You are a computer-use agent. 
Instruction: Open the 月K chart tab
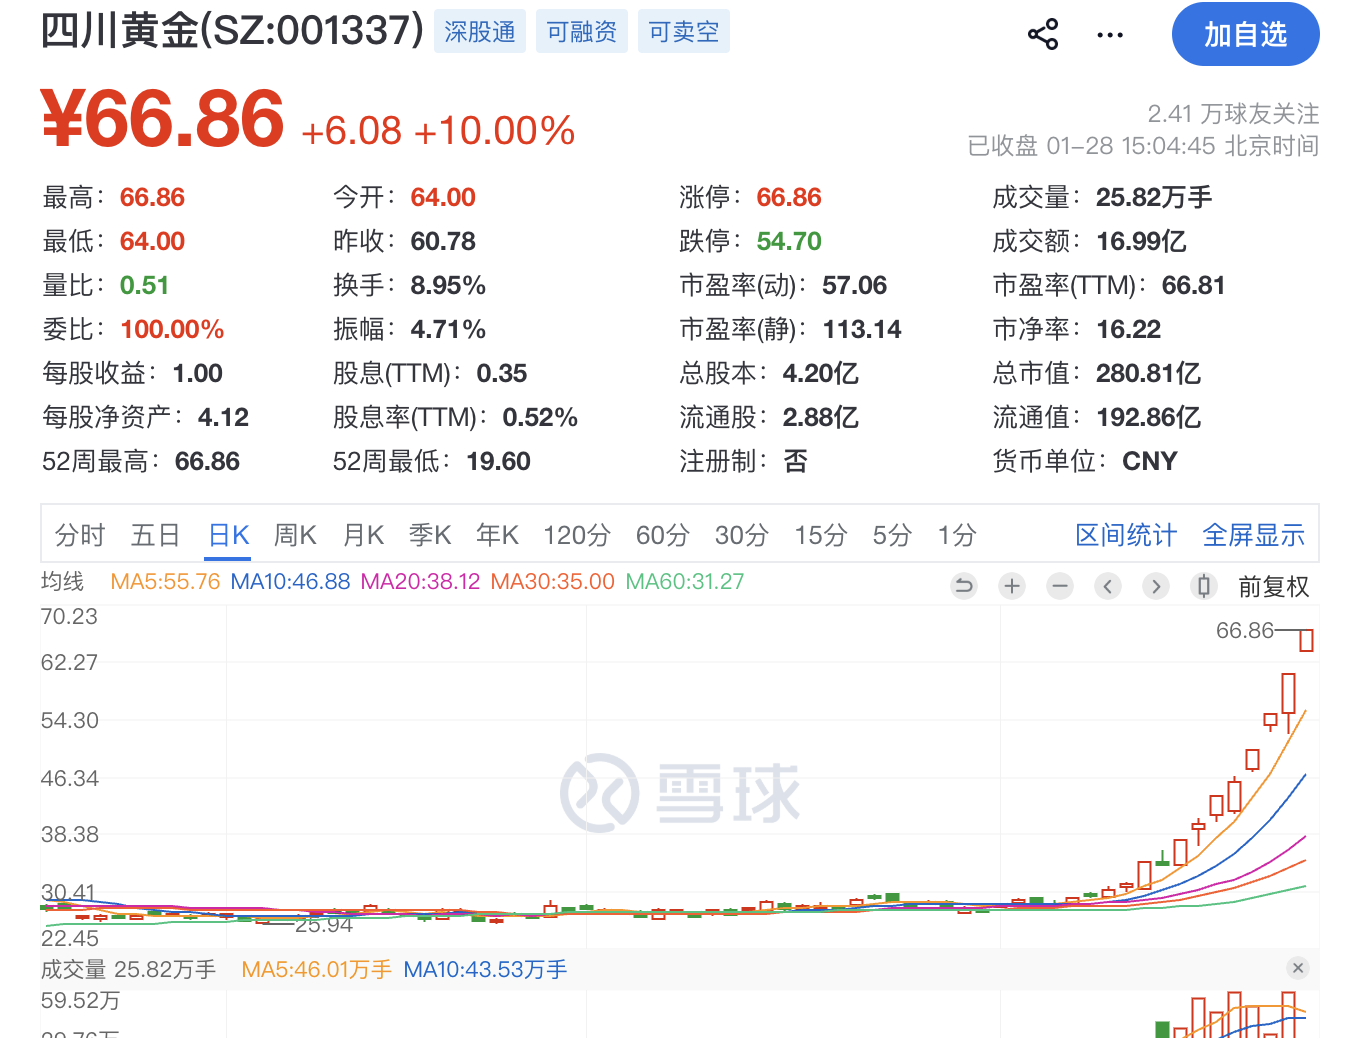click(363, 536)
